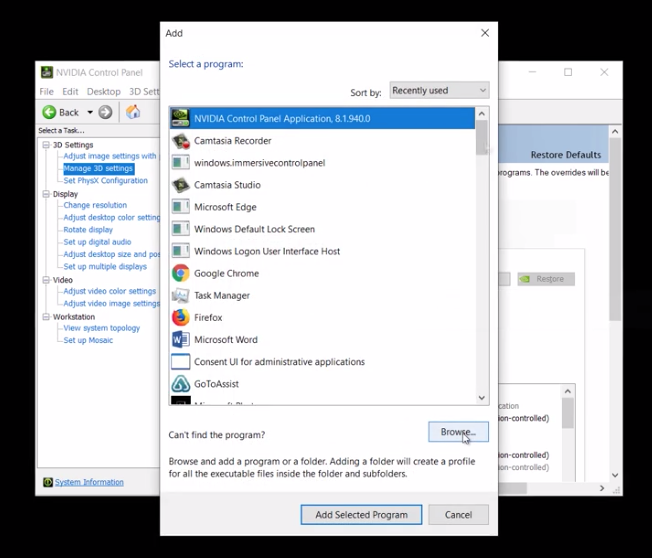Click program list scroll up arrow
Screen dimensions: 652x558
[x=482, y=114]
